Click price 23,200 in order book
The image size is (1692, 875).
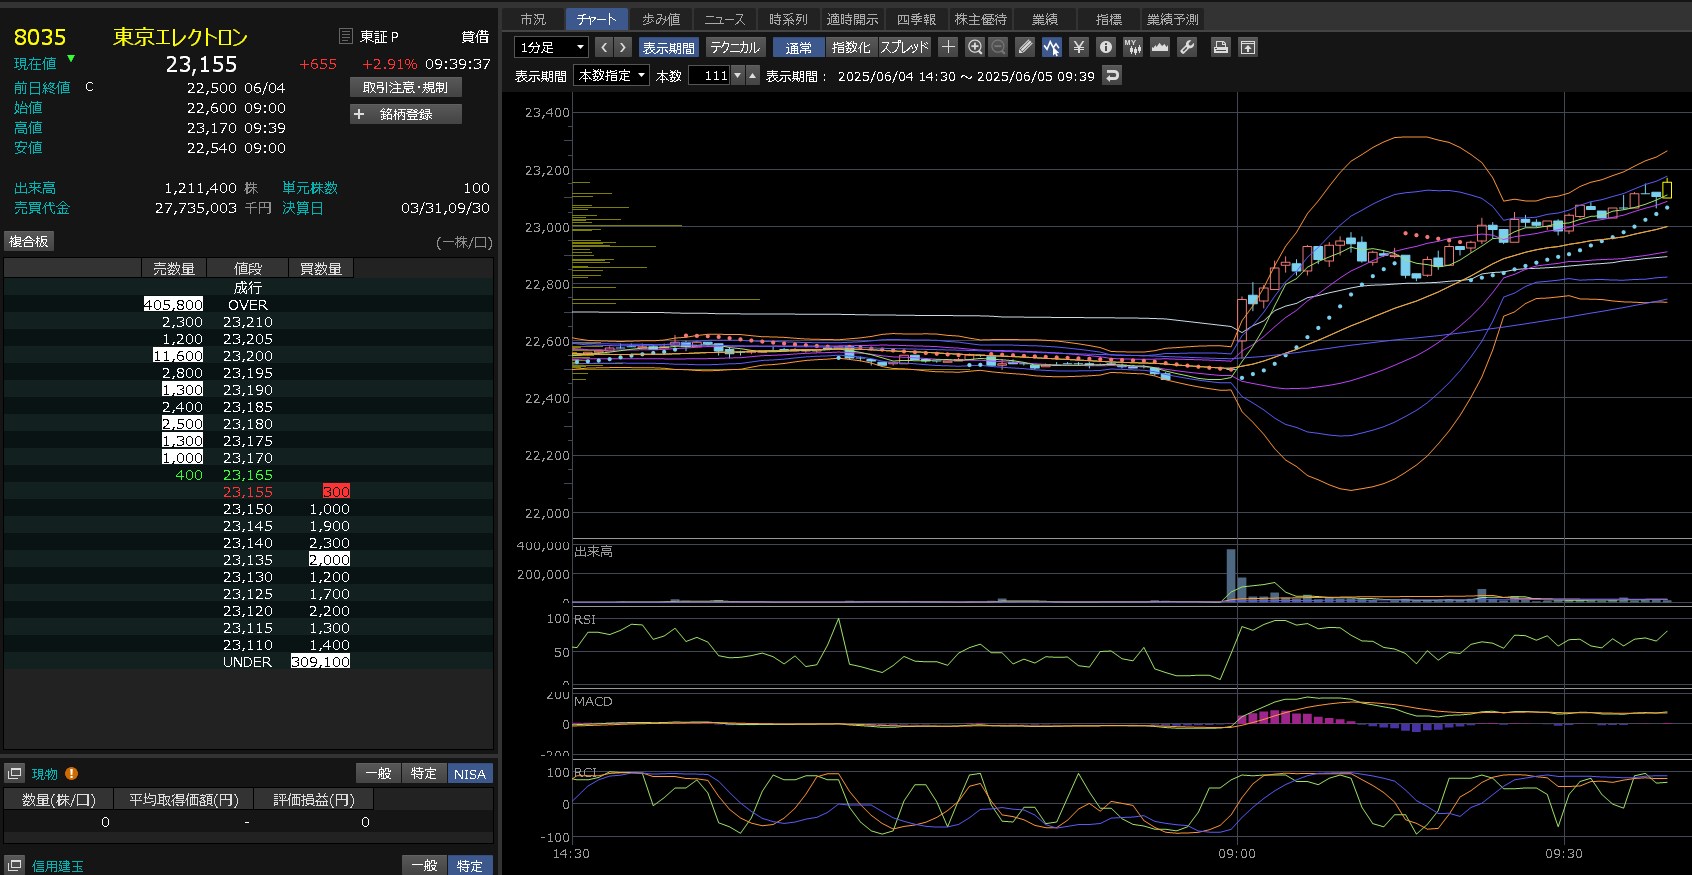tap(248, 356)
